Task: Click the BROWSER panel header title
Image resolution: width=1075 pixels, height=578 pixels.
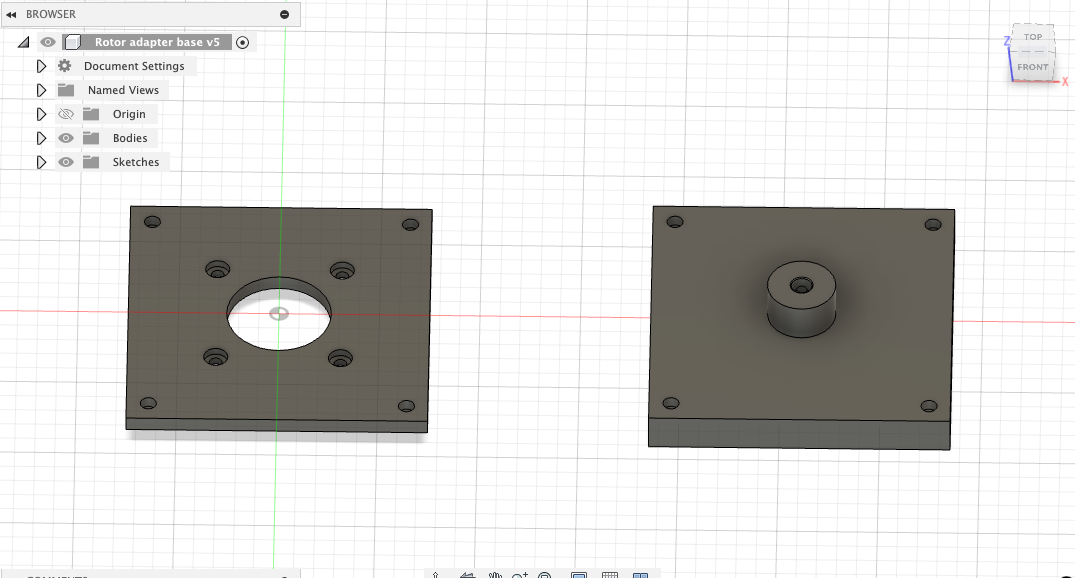Action: 51,14
